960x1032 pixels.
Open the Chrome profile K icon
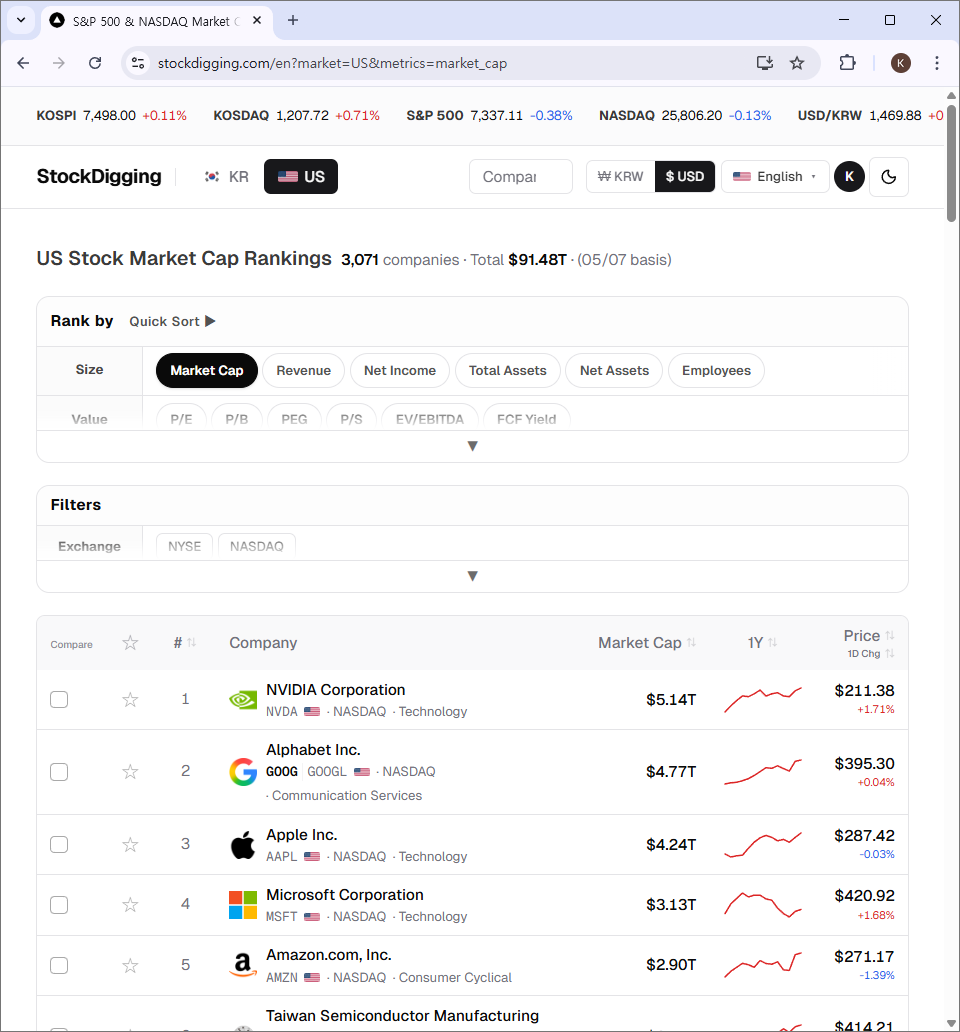900,63
